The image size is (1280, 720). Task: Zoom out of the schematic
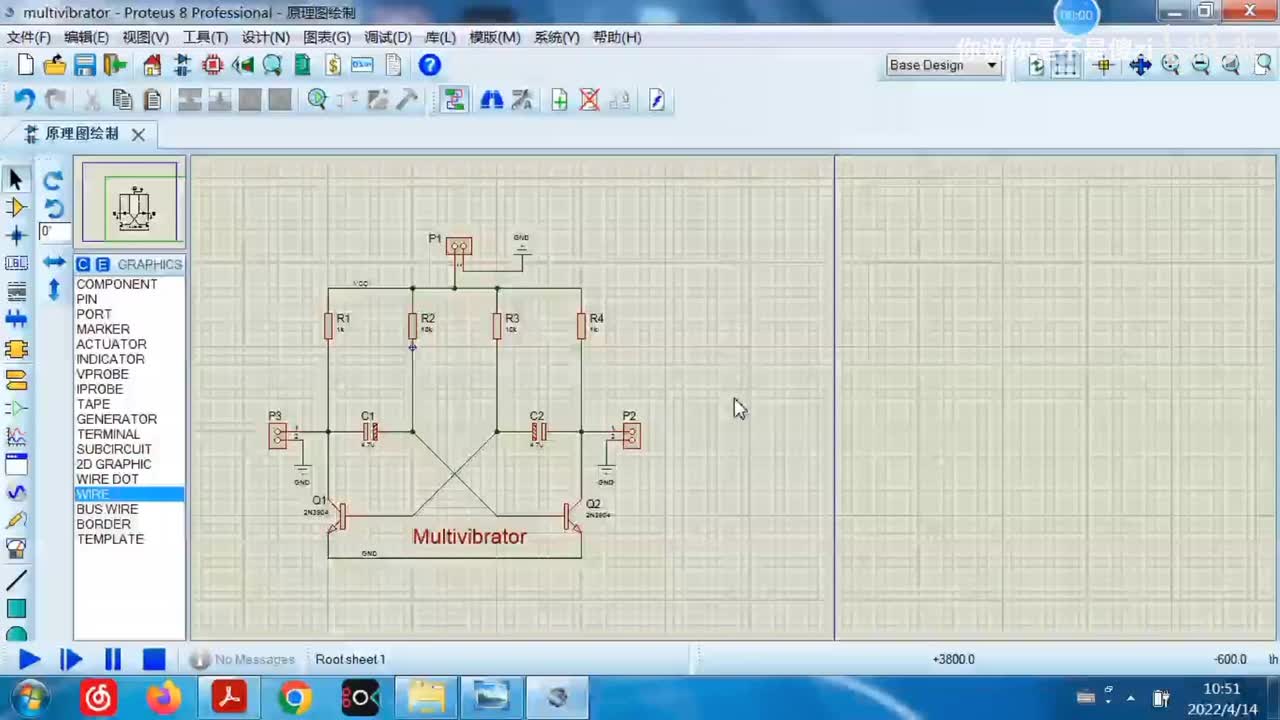(1201, 65)
